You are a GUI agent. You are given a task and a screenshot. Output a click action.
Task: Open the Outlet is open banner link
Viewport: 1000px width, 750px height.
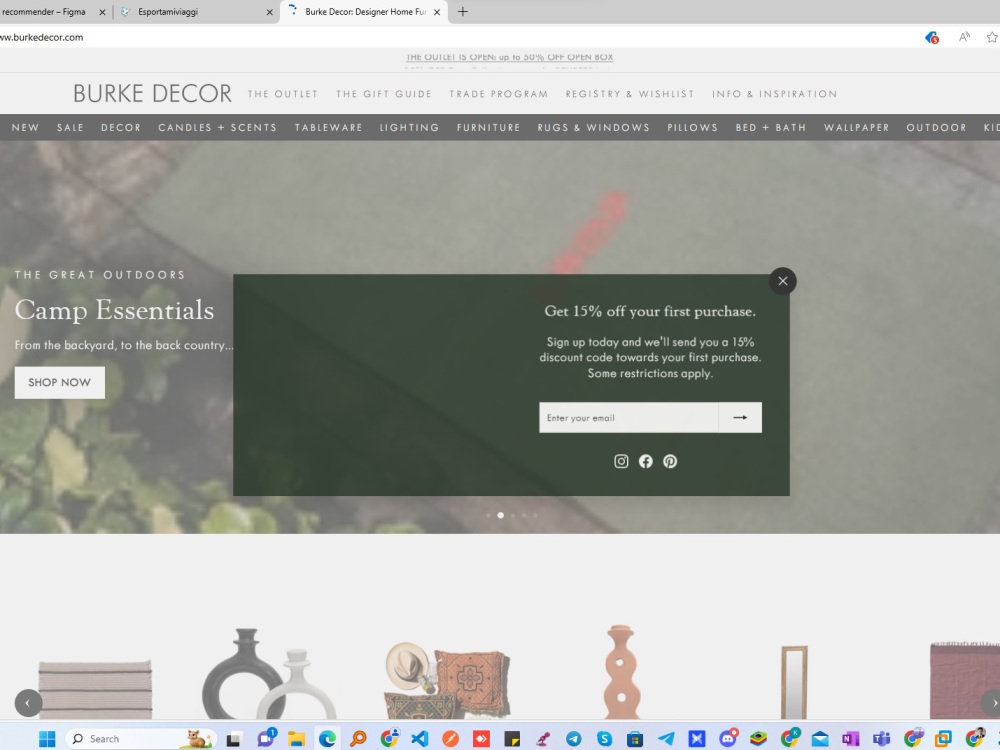coord(510,57)
